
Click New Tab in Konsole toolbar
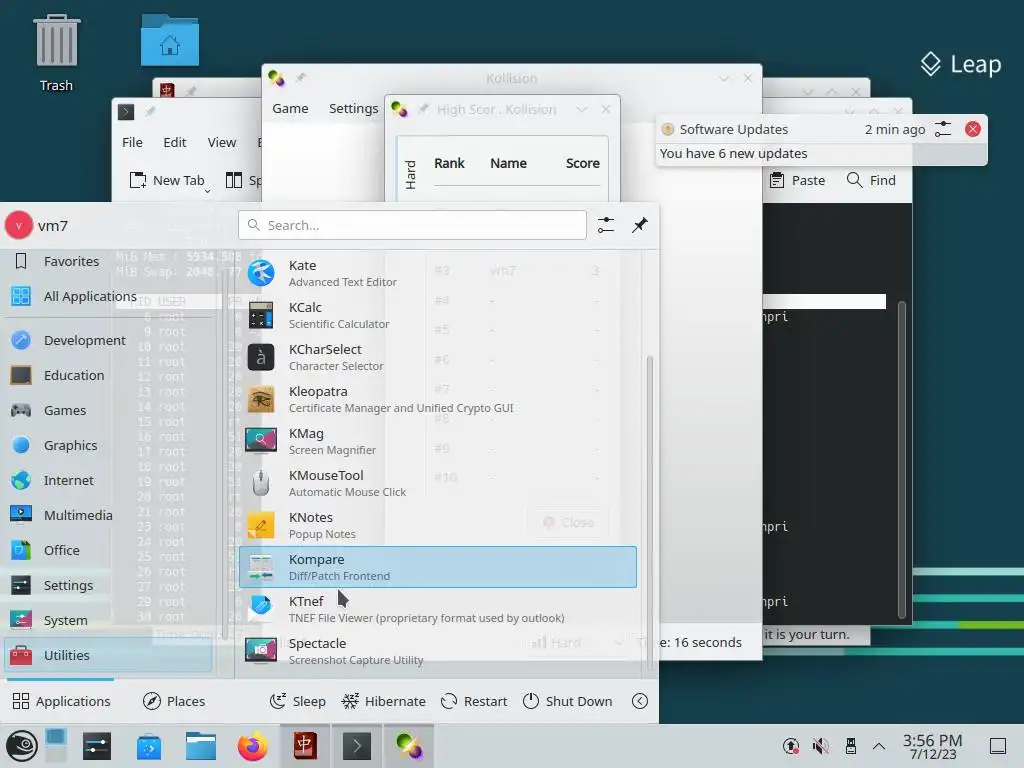pos(170,180)
